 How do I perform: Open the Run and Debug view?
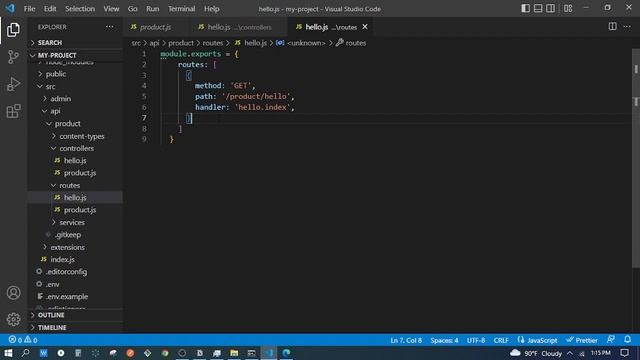click(13, 84)
